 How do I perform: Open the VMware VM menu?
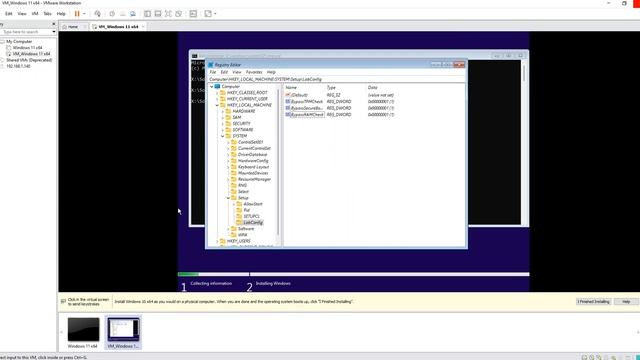(x=35, y=13)
